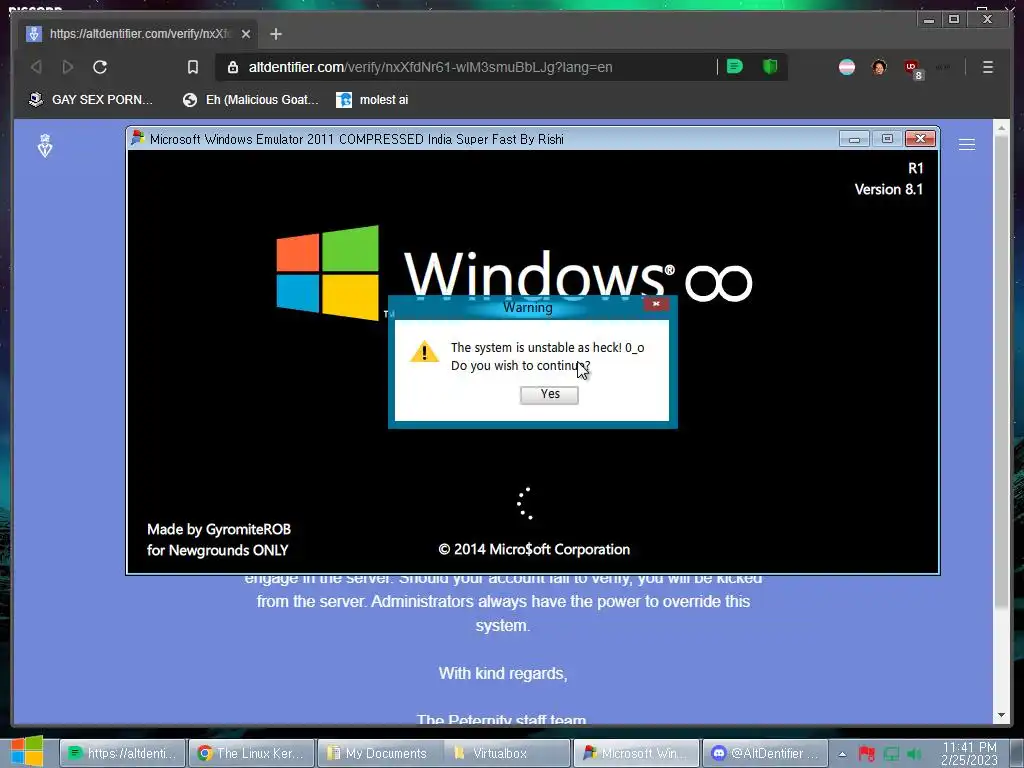The image size is (1024, 768).
Task: Click the striped flag extension icon
Action: coord(847,67)
